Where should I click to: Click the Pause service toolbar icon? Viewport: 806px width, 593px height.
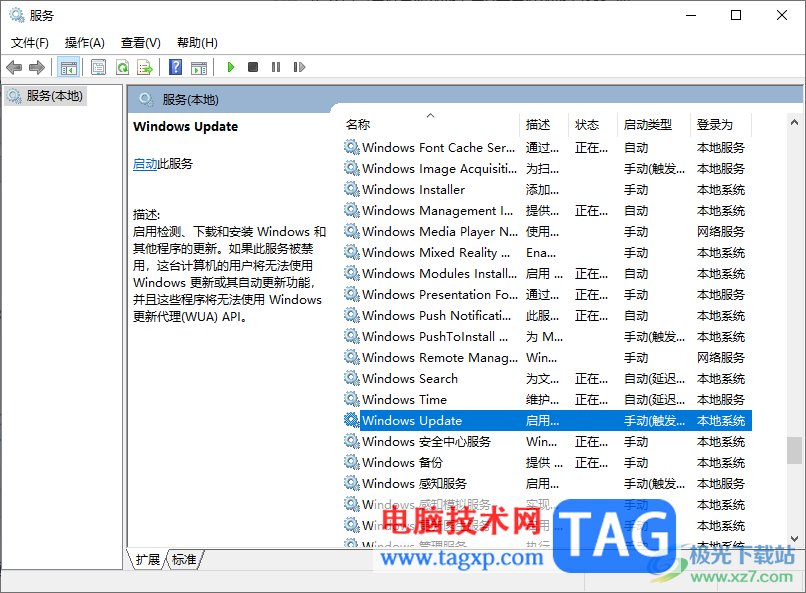click(x=276, y=67)
